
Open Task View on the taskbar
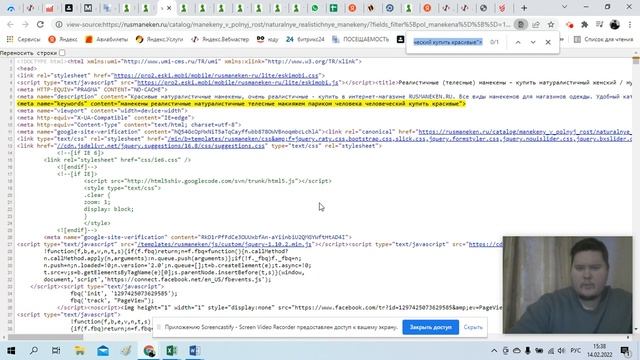pos(56,351)
